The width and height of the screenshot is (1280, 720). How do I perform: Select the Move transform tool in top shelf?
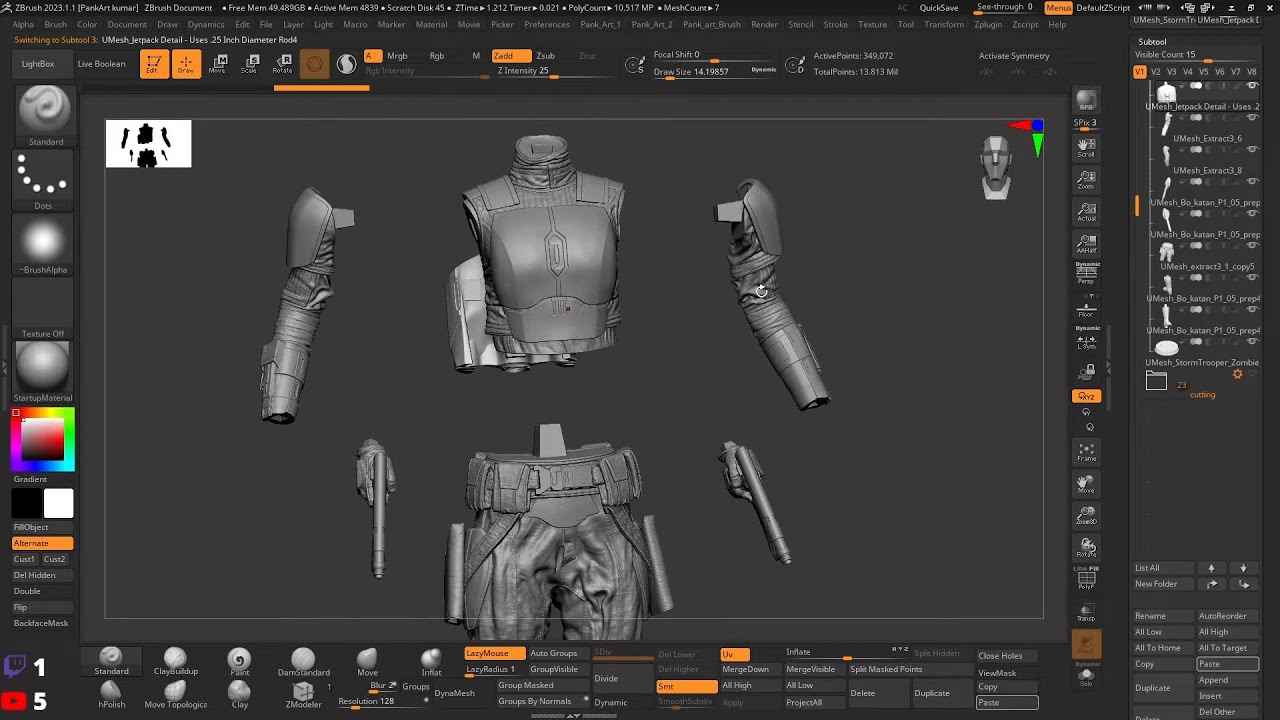pos(217,64)
